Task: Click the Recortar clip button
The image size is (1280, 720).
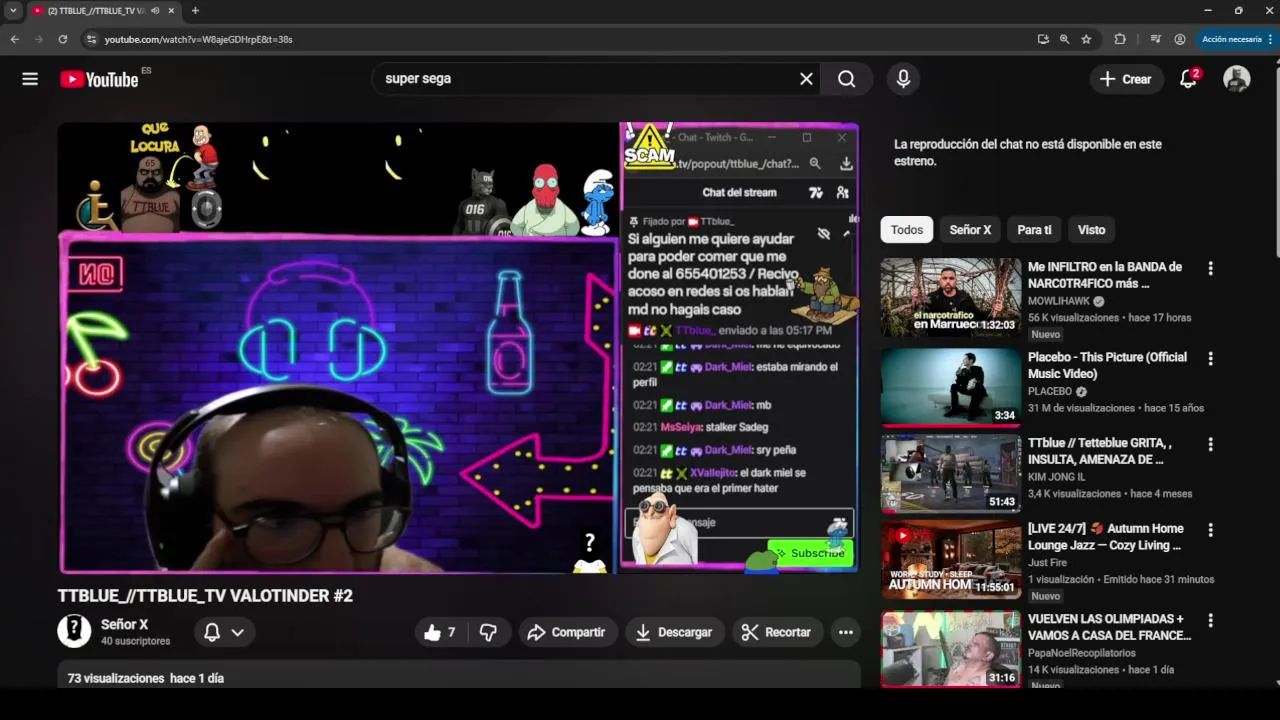Action: pos(777,632)
